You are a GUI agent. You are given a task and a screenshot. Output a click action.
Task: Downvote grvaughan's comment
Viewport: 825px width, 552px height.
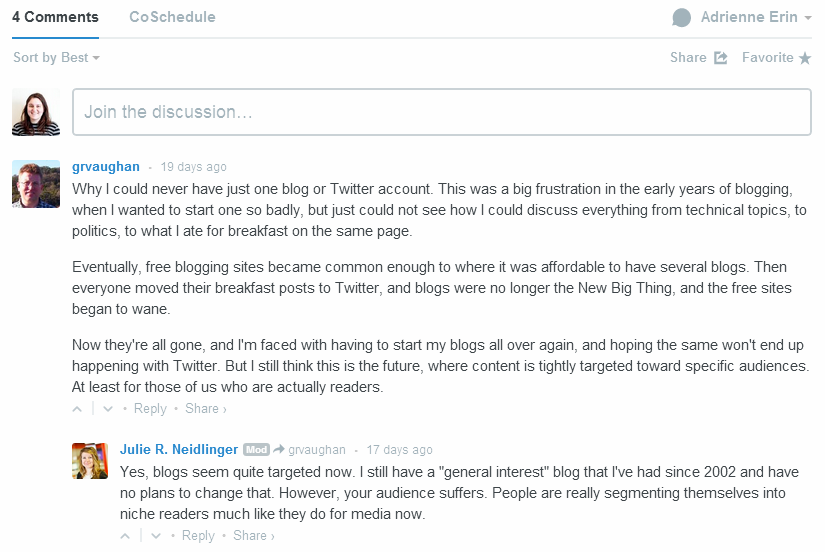(108, 409)
